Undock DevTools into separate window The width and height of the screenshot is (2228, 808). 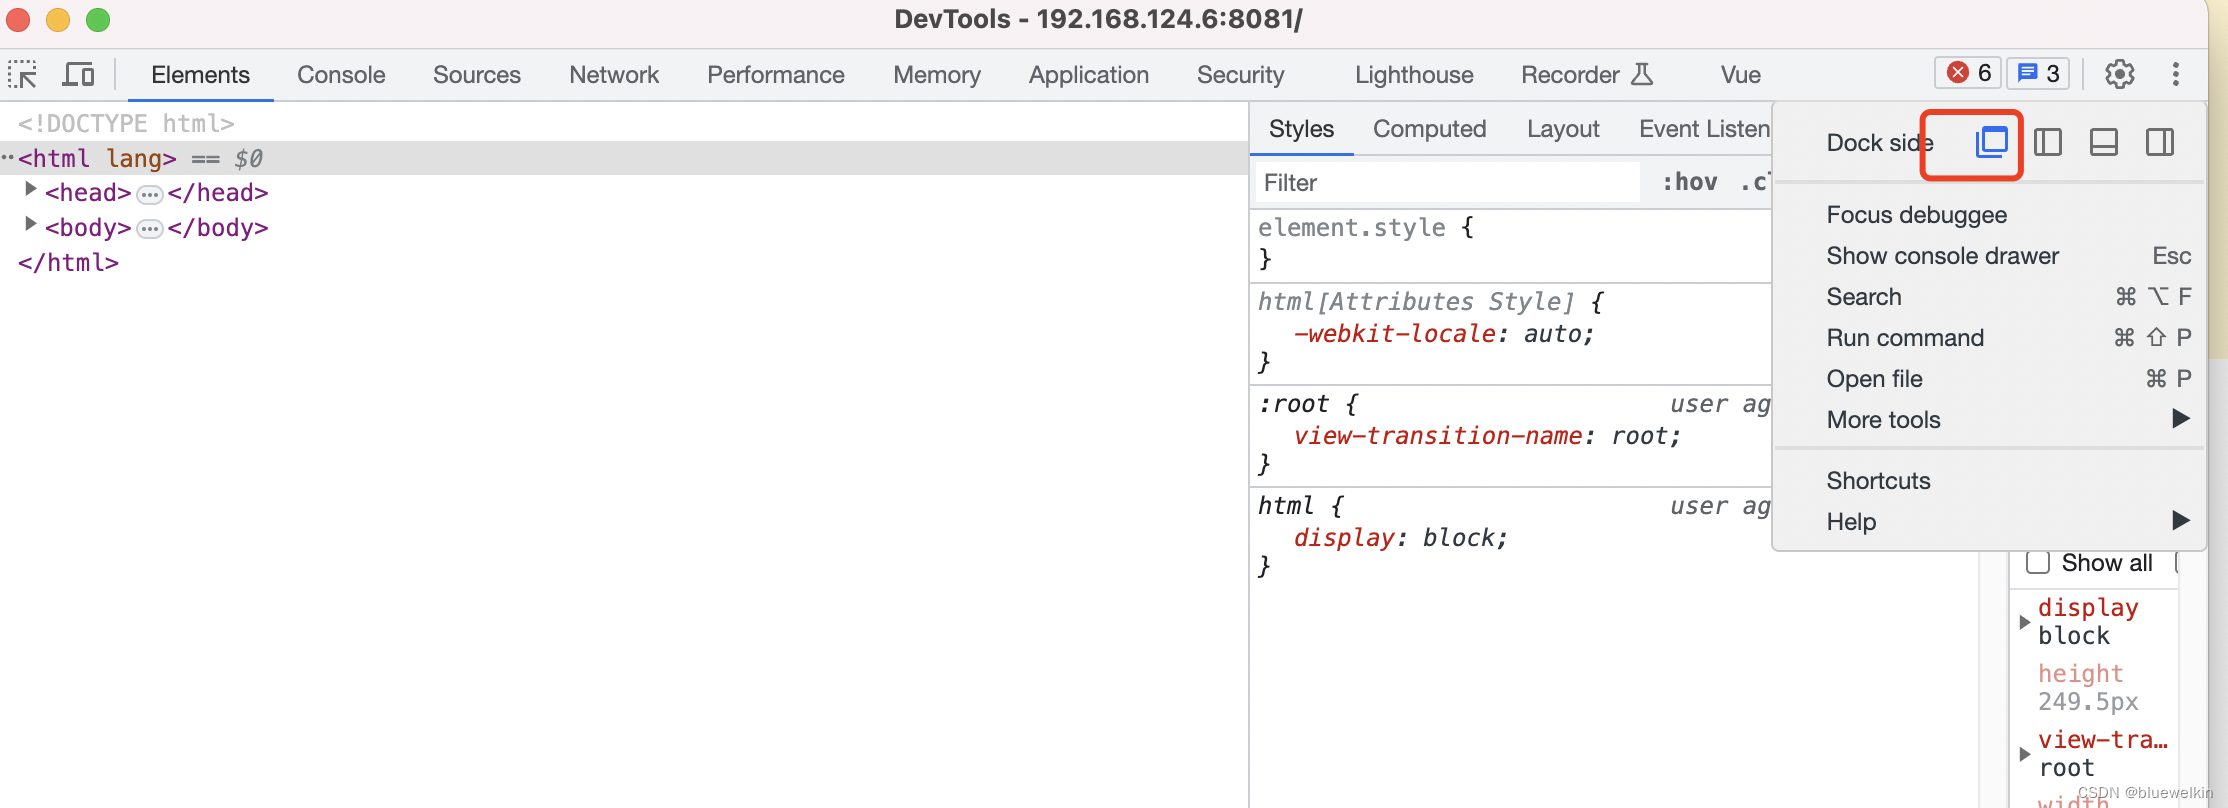pos(1991,142)
